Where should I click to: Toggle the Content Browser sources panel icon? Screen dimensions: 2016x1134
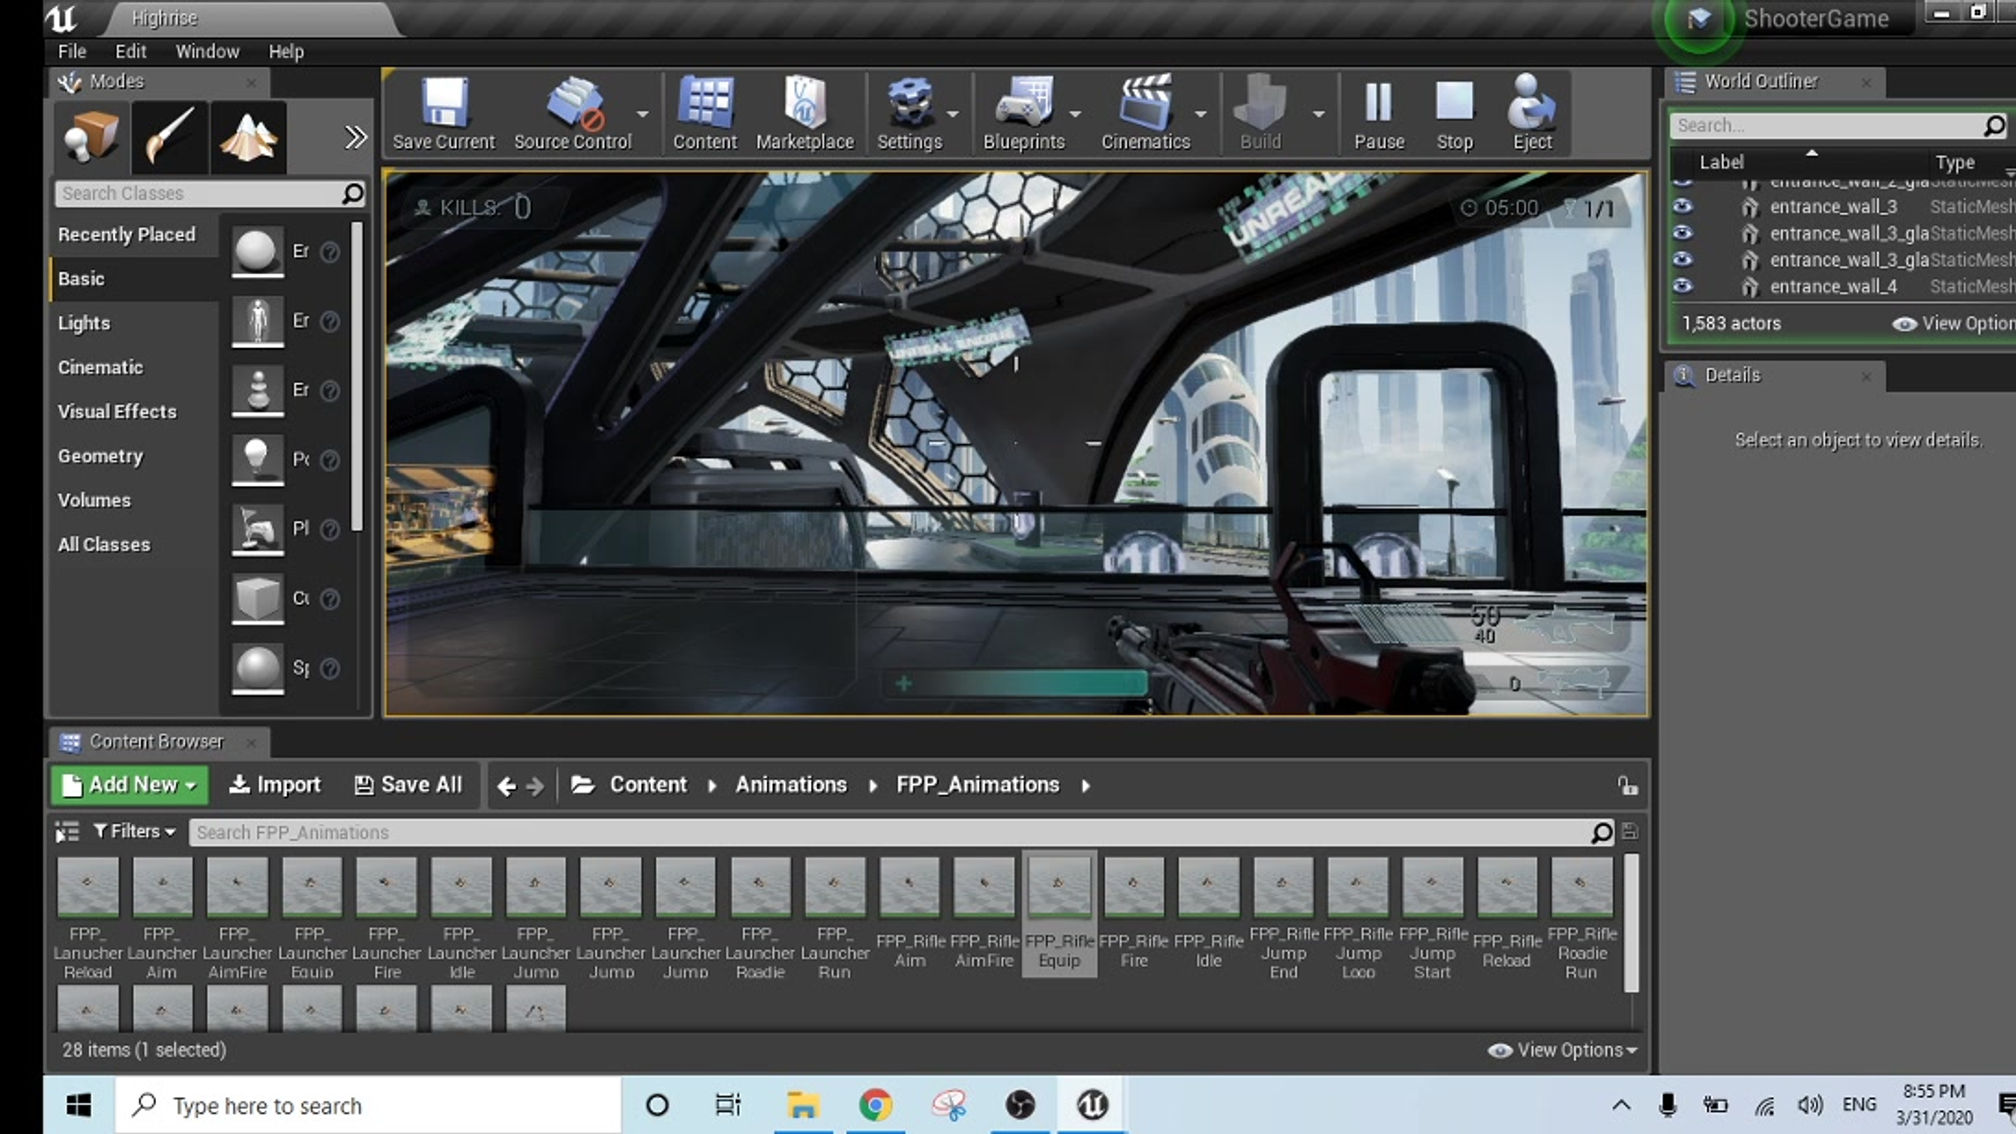67,831
